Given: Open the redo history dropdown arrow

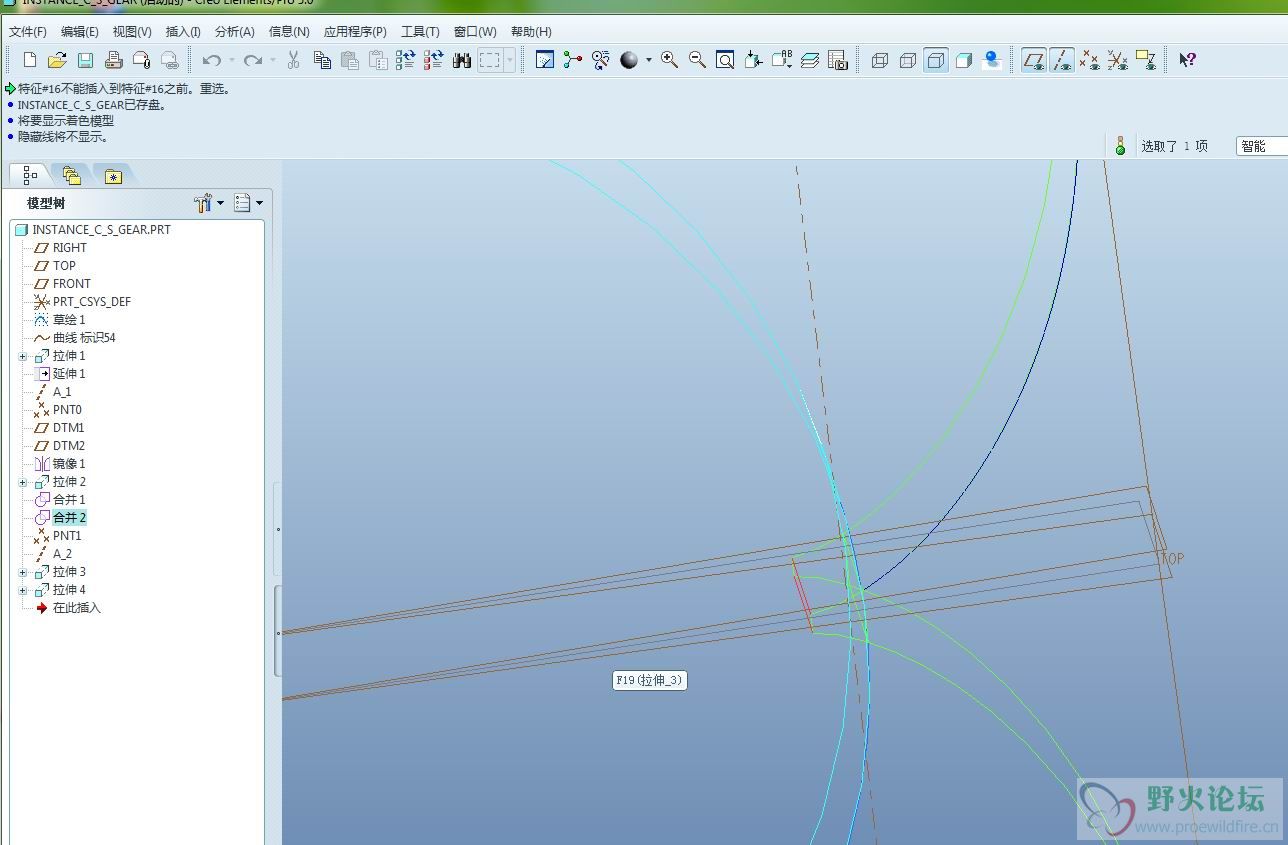Looking at the screenshot, I should (274, 60).
